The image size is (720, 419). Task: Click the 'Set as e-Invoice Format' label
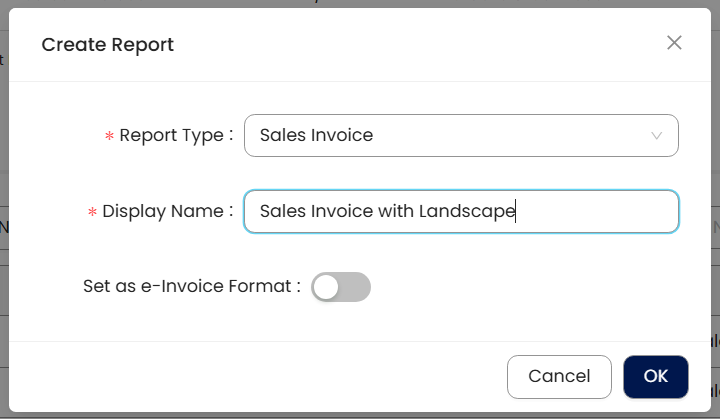pyautogui.click(x=191, y=287)
